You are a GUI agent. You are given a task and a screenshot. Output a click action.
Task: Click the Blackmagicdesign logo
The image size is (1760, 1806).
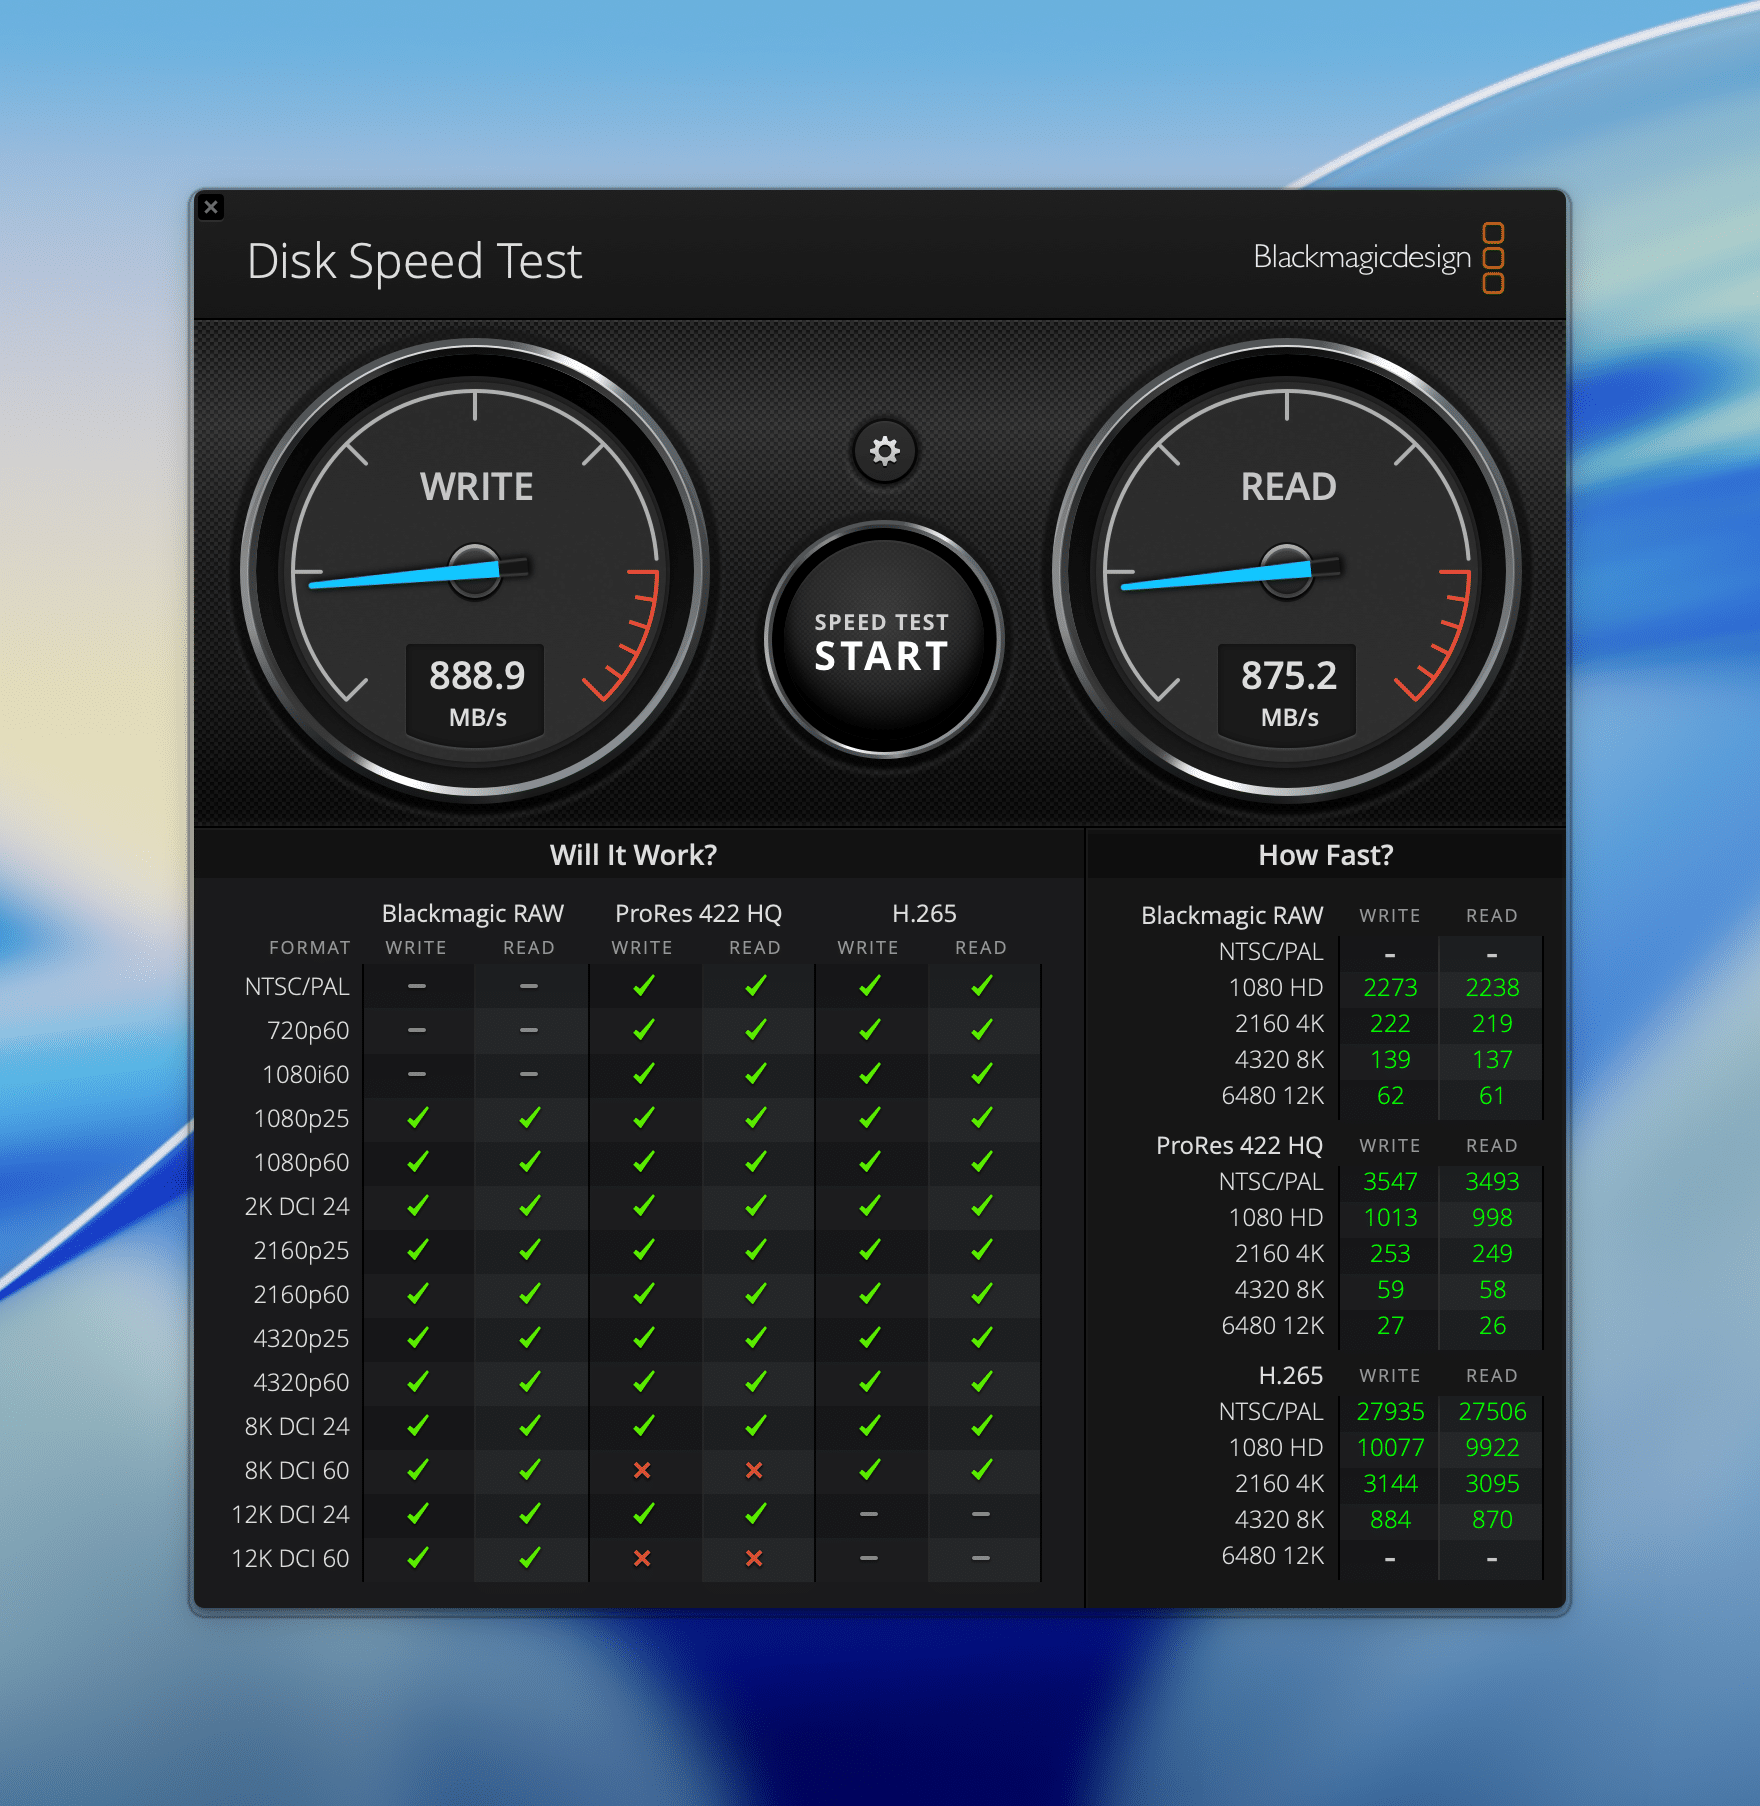[x=1363, y=258]
